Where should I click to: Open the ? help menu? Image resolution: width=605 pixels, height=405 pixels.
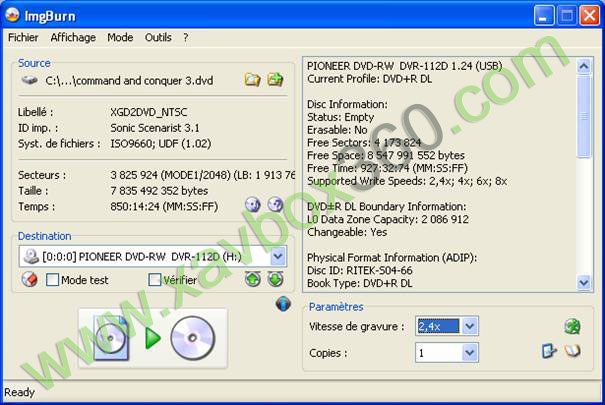pos(186,37)
